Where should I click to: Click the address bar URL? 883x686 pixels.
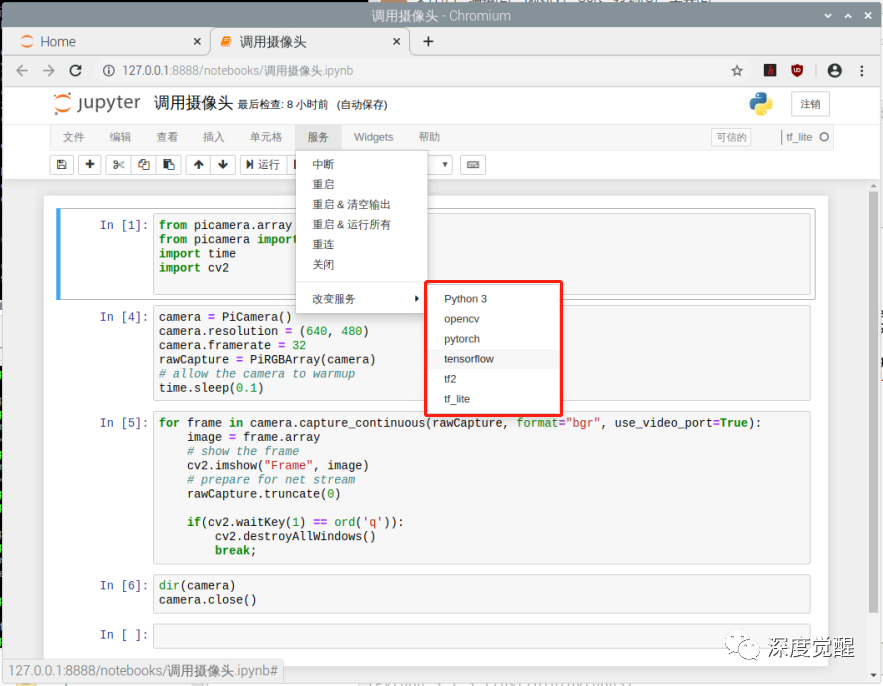tap(238, 70)
